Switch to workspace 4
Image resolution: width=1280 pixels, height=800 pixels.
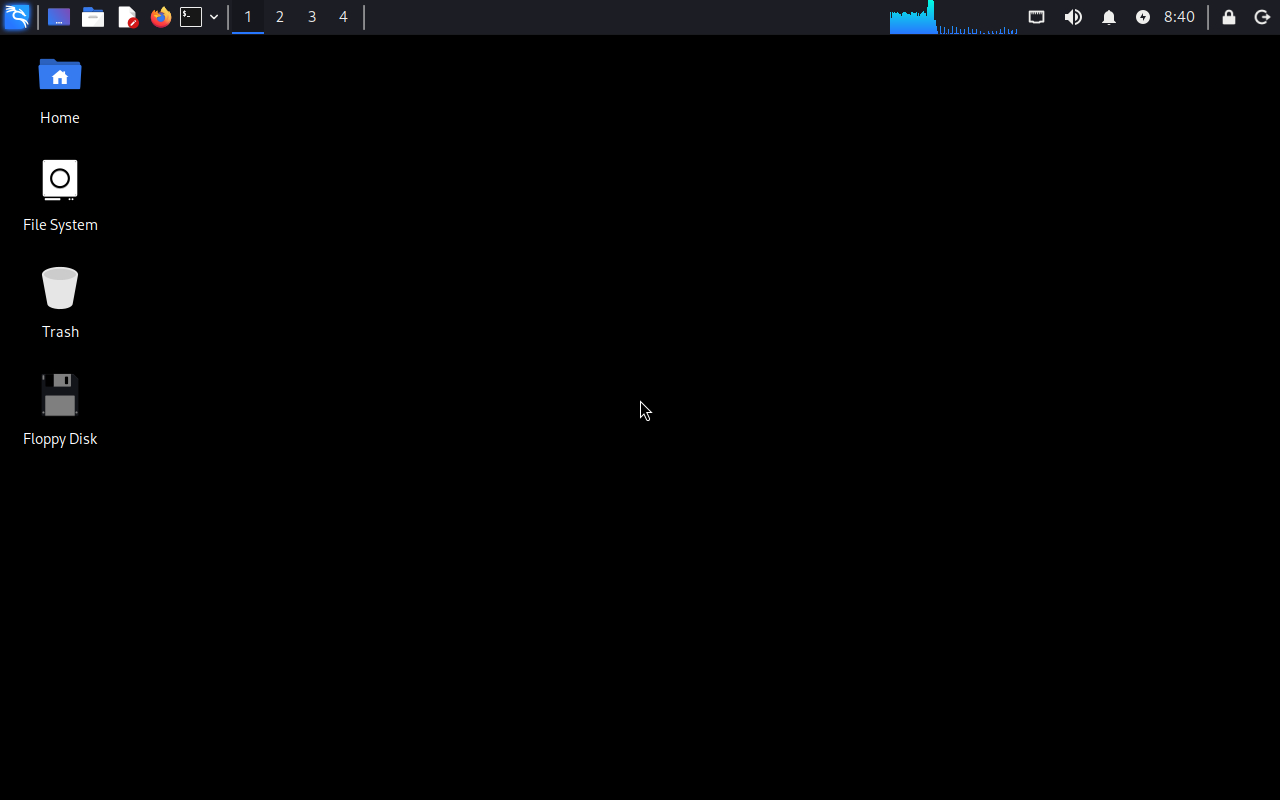coord(343,17)
